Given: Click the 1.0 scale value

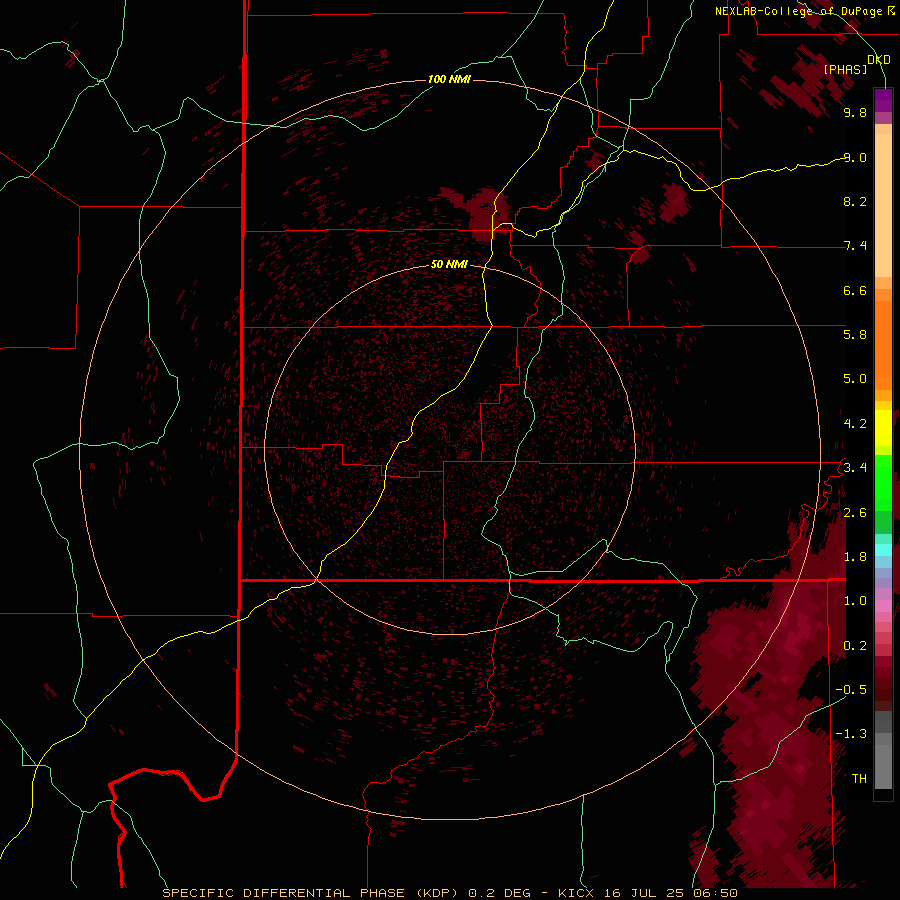Looking at the screenshot, I should click(x=855, y=600).
